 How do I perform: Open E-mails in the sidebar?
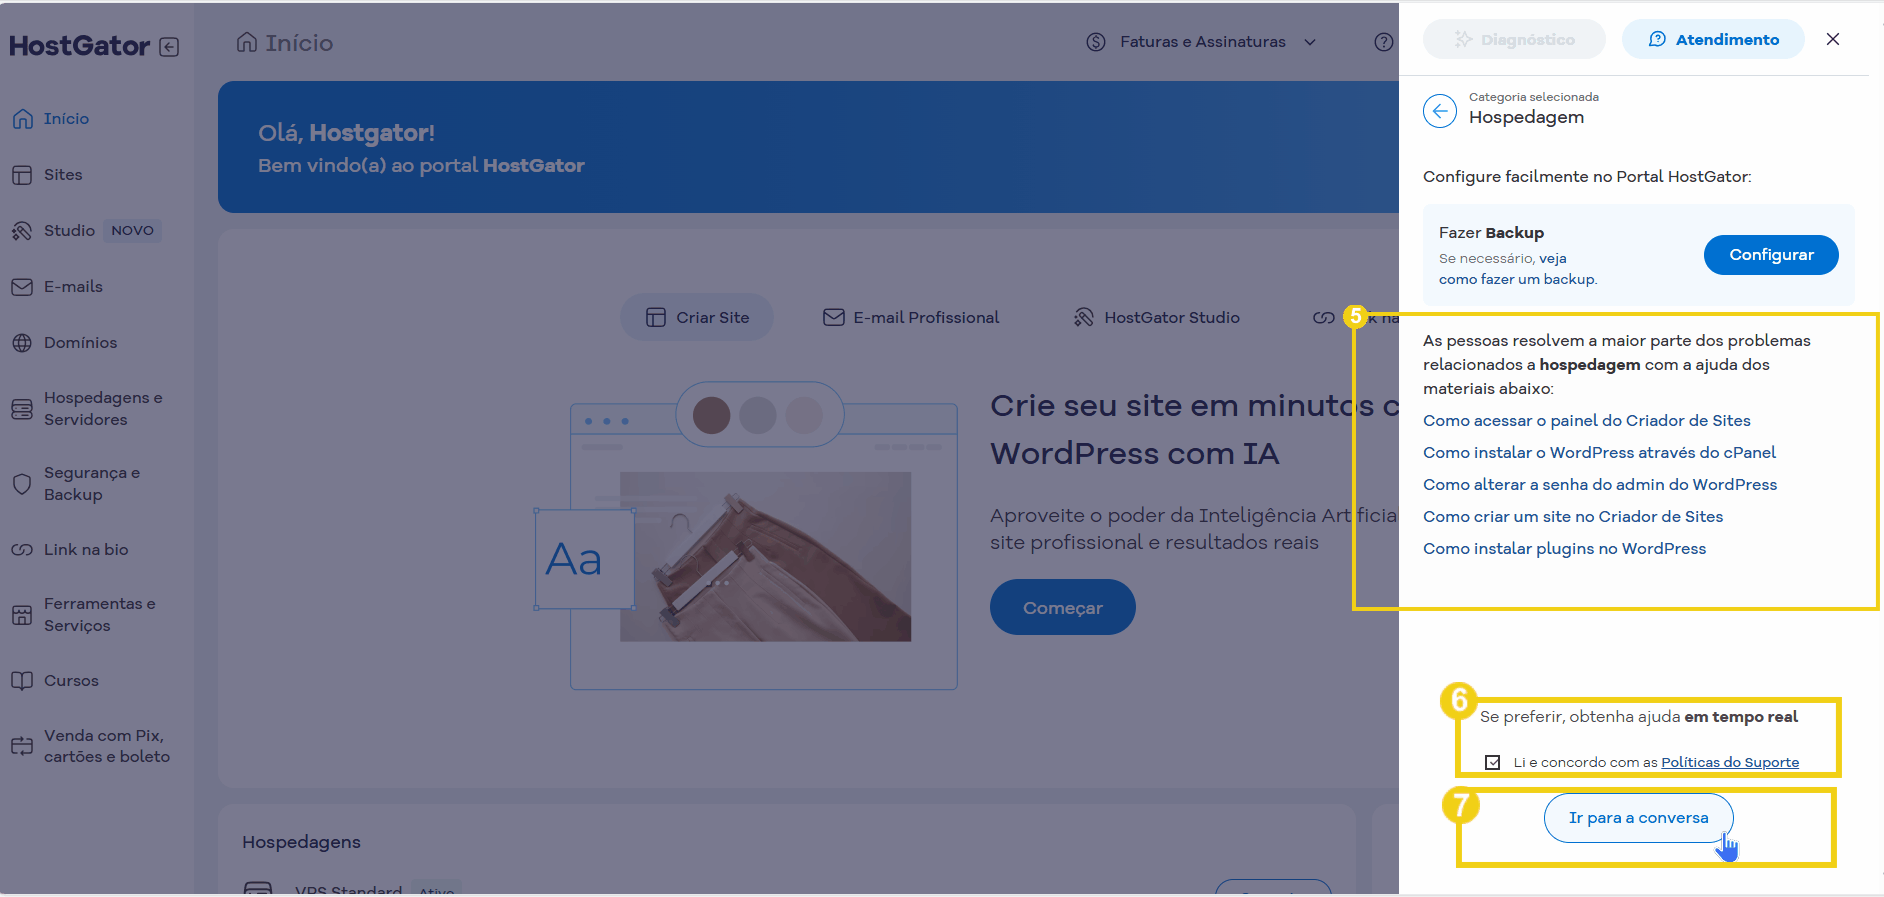click(57, 287)
